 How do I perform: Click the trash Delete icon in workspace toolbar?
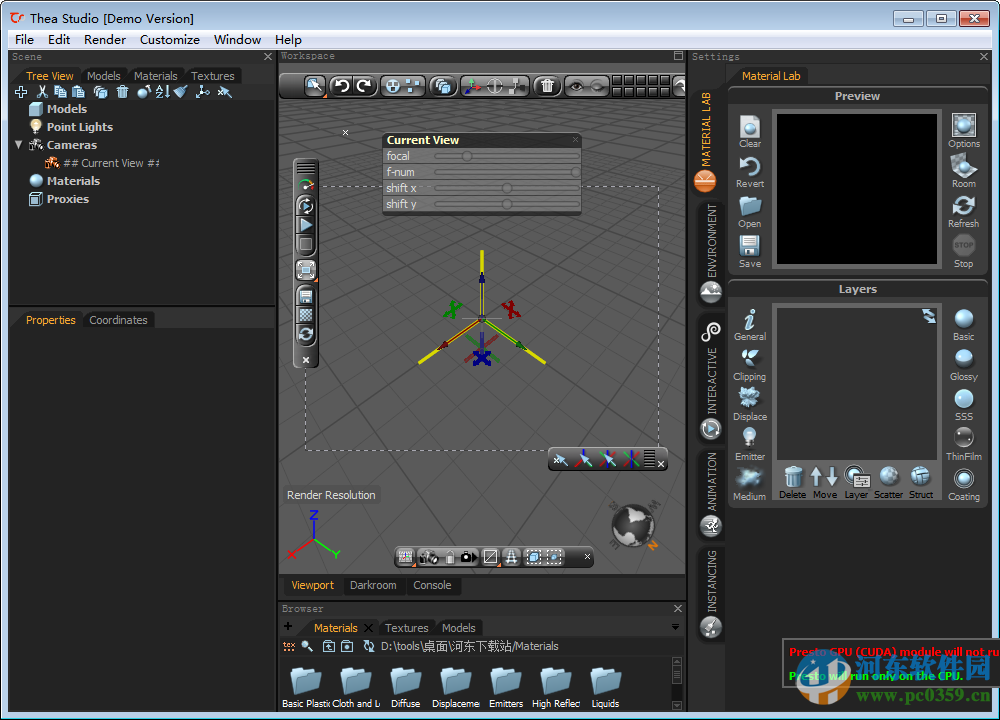pos(547,86)
